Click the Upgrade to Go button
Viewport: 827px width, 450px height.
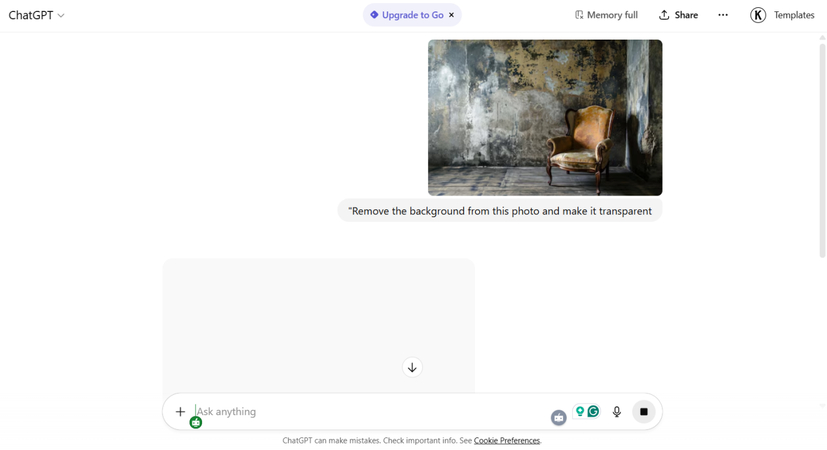[x=412, y=15]
